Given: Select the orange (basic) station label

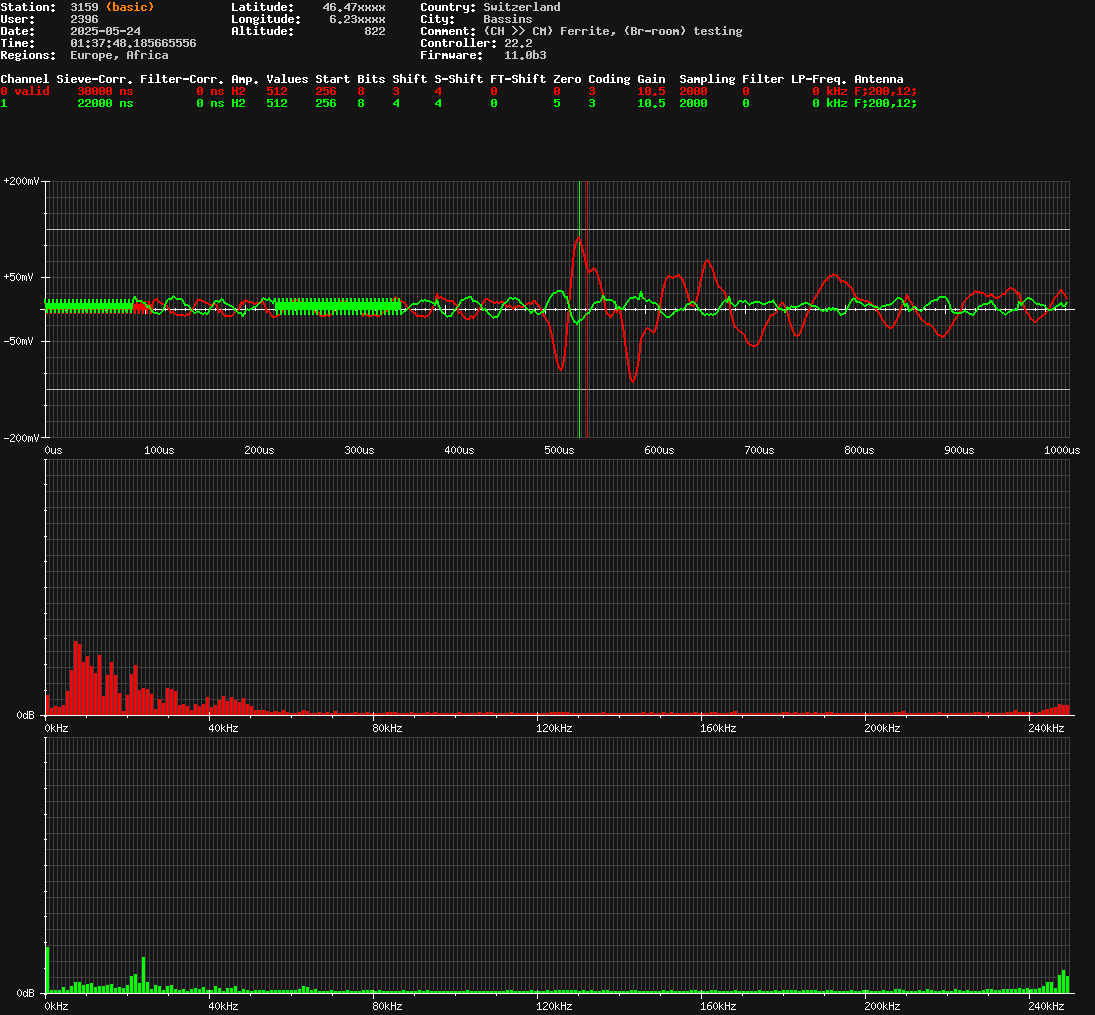Looking at the screenshot, I should 130,7.
